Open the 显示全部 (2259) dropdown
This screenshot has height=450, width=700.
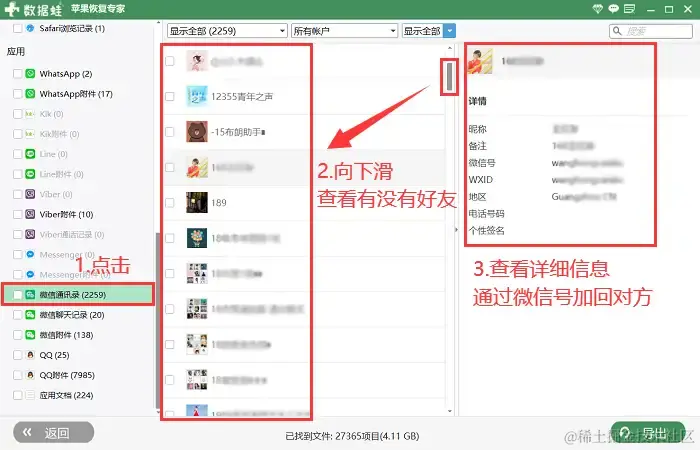(227, 31)
